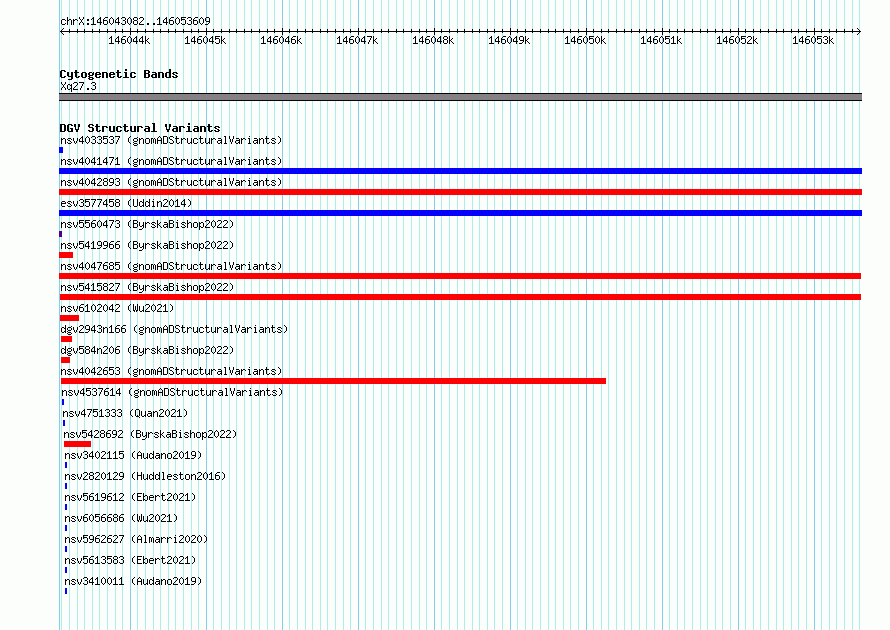Open the nsv5962627 (Almarri2020) label

136,539
